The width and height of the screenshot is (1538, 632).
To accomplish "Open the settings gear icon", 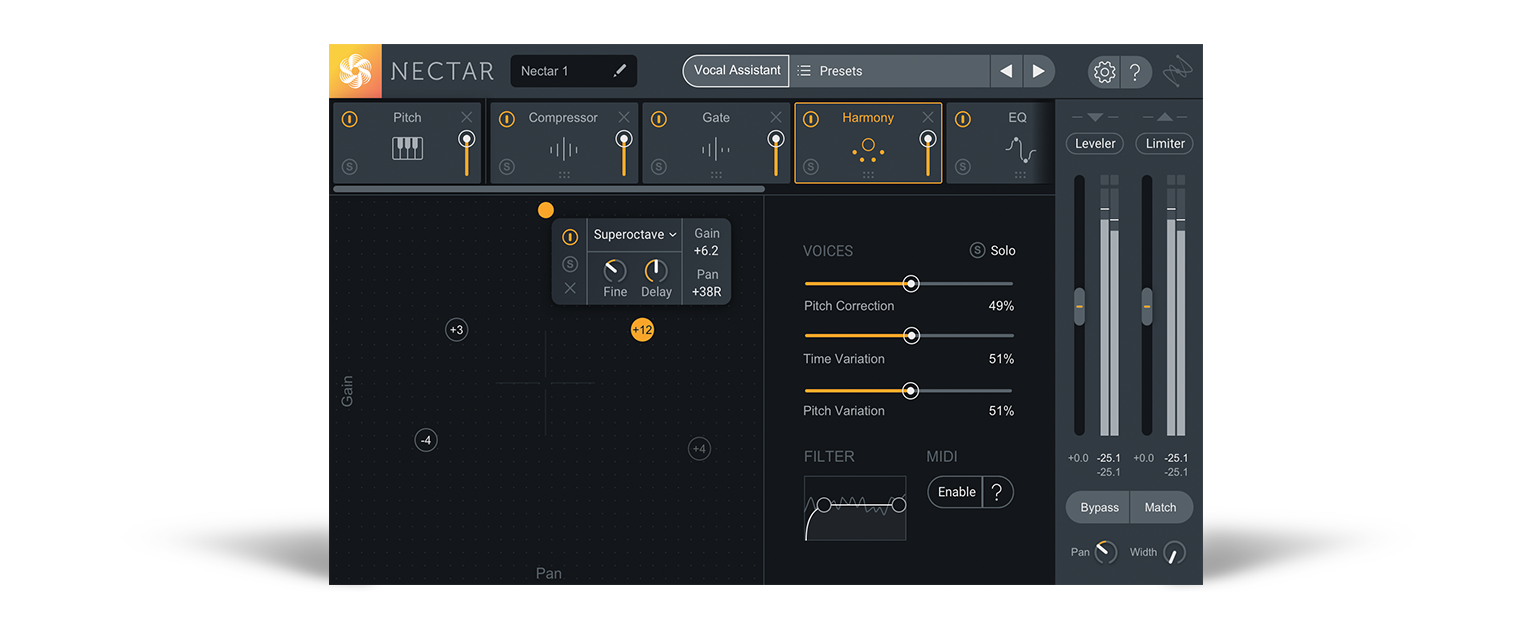I will point(1104,72).
